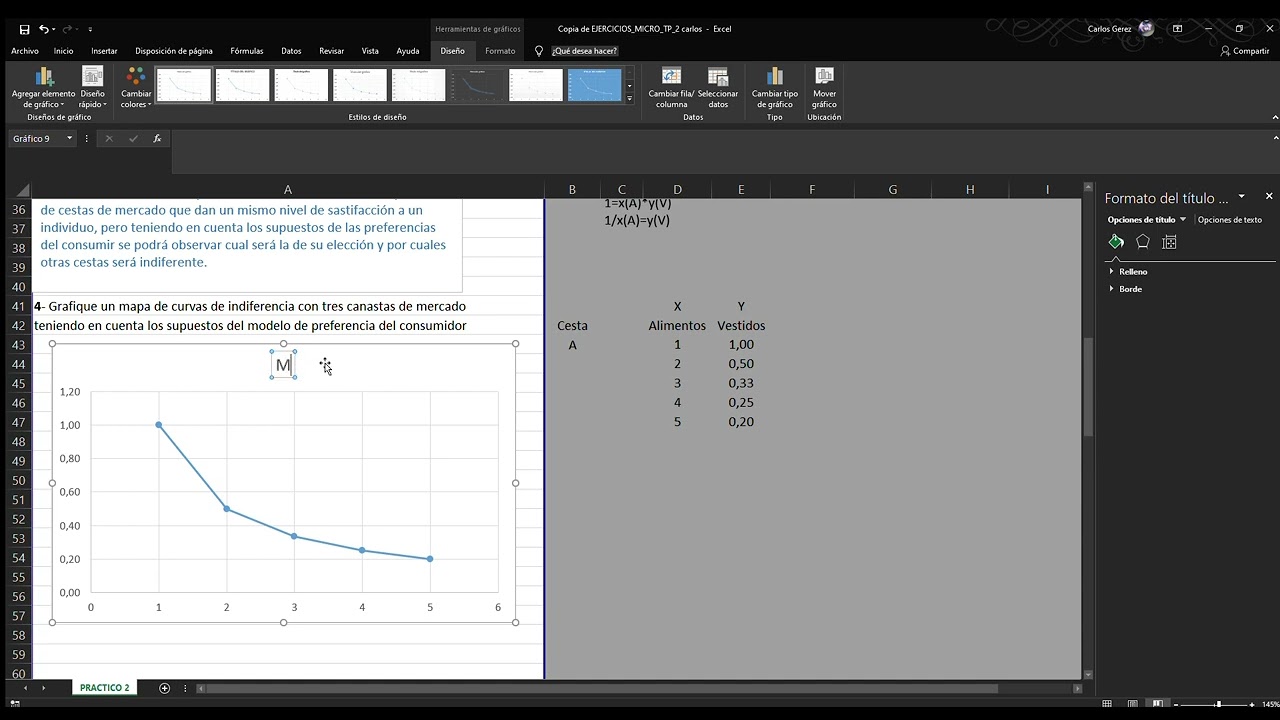Viewport: 1280px width, 720px height.
Task: Click Cambiar tipo de gráfico
Action: click(x=774, y=88)
